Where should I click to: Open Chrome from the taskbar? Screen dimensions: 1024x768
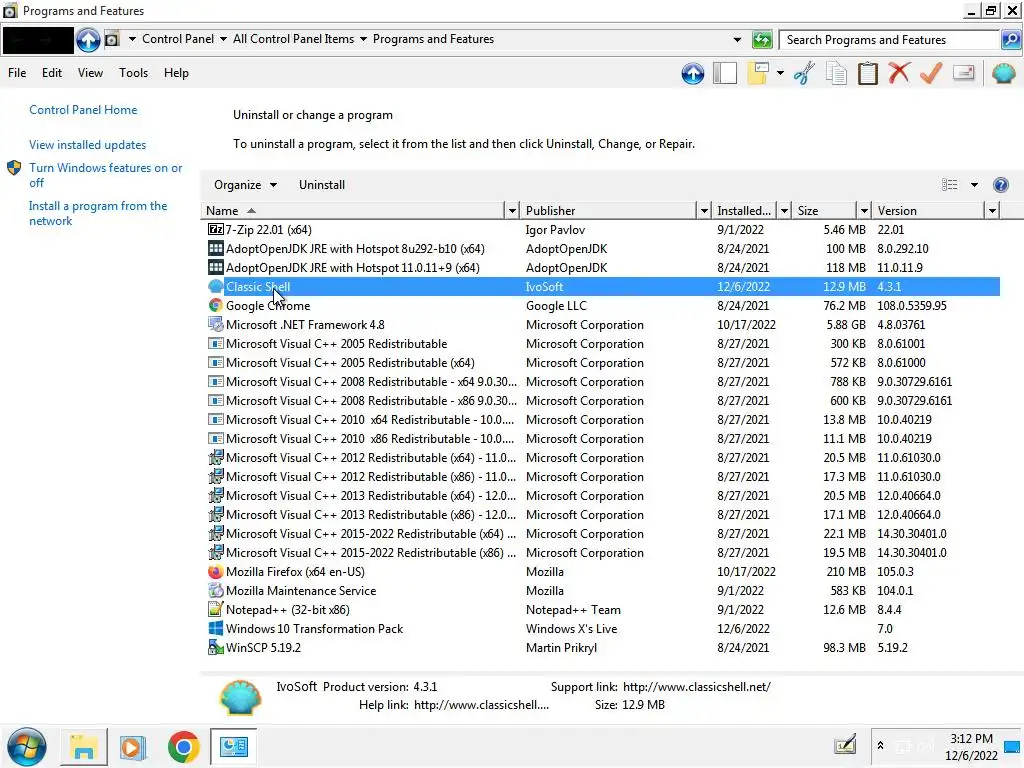184,746
